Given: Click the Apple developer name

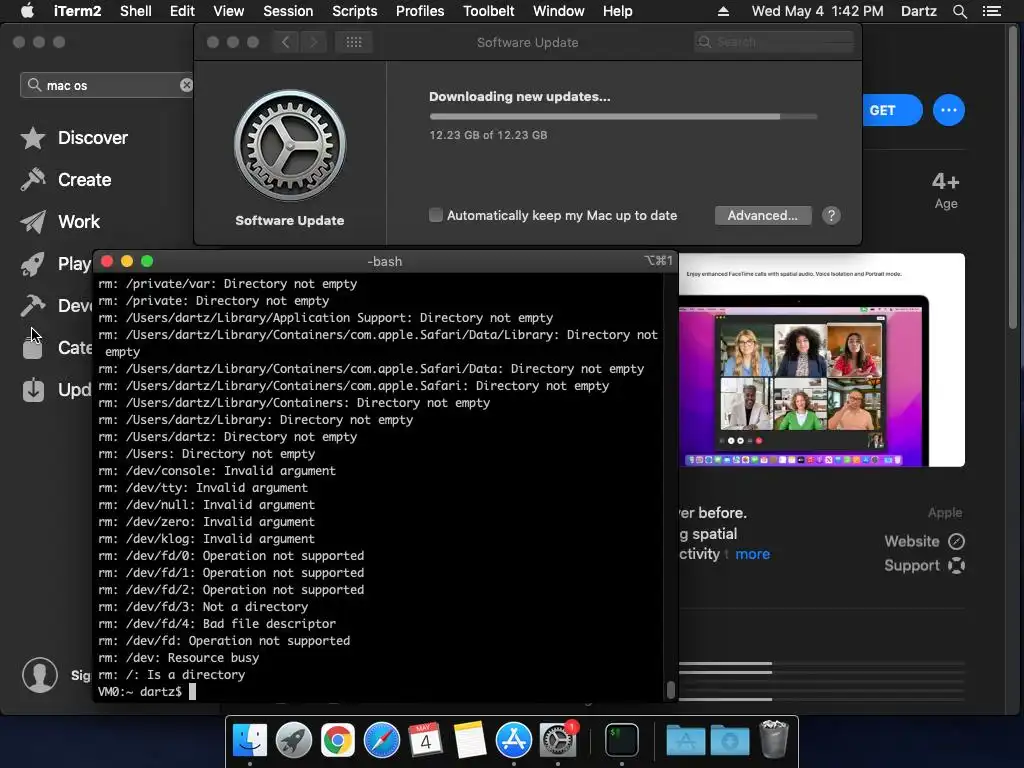Looking at the screenshot, I should 945,513.
